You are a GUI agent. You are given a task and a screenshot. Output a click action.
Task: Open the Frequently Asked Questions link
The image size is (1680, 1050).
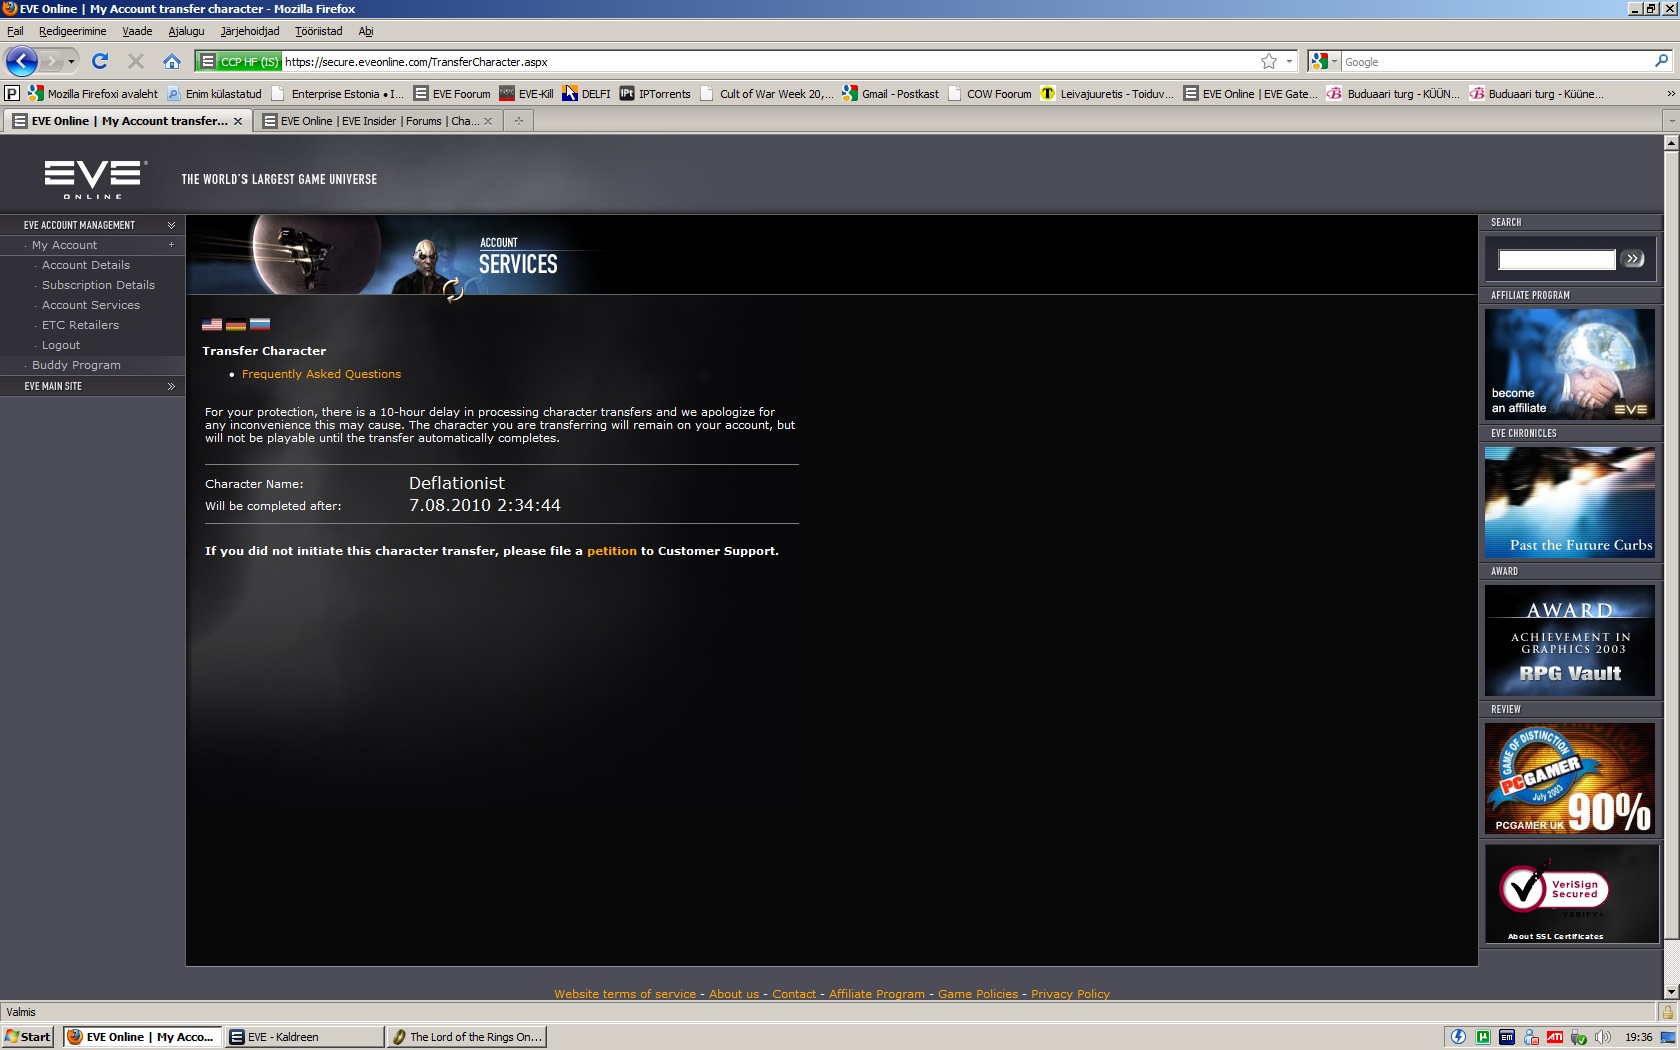pyautogui.click(x=321, y=374)
